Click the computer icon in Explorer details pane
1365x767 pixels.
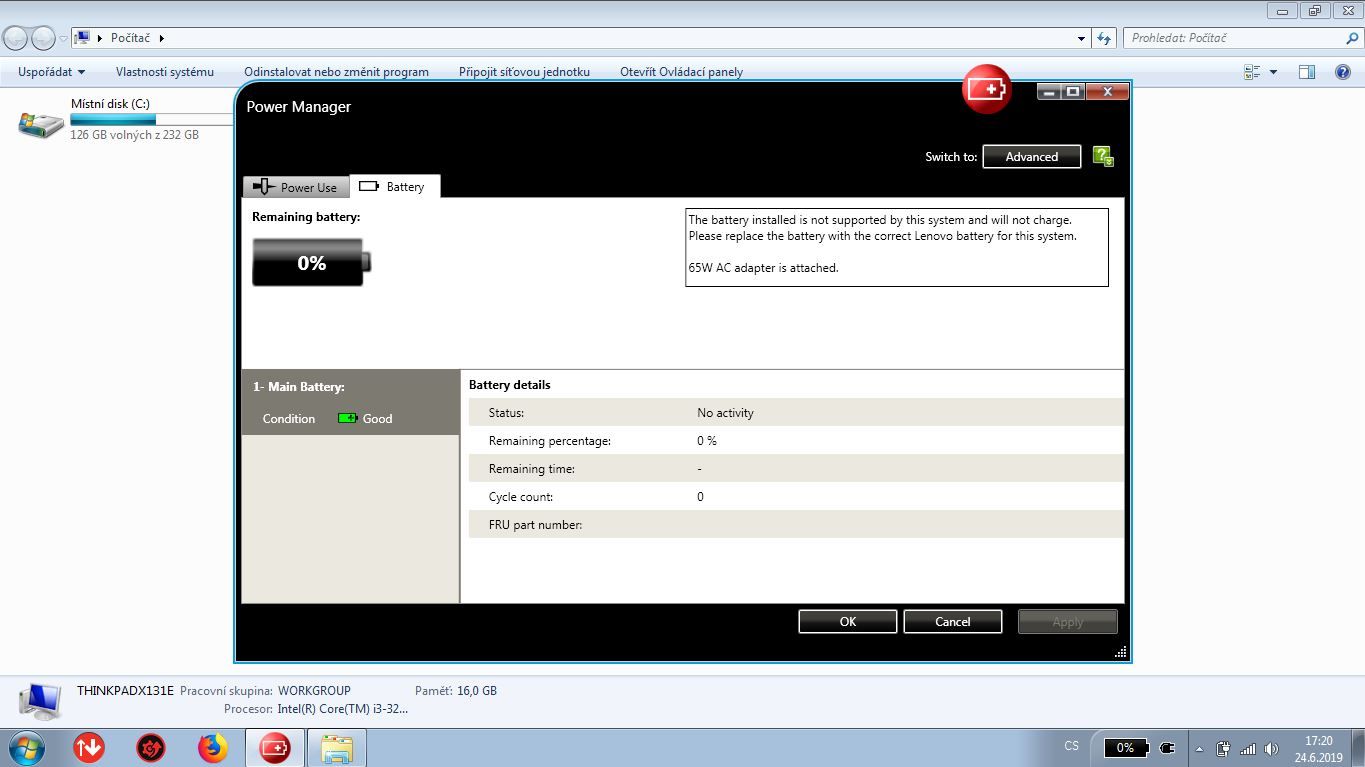tap(40, 702)
